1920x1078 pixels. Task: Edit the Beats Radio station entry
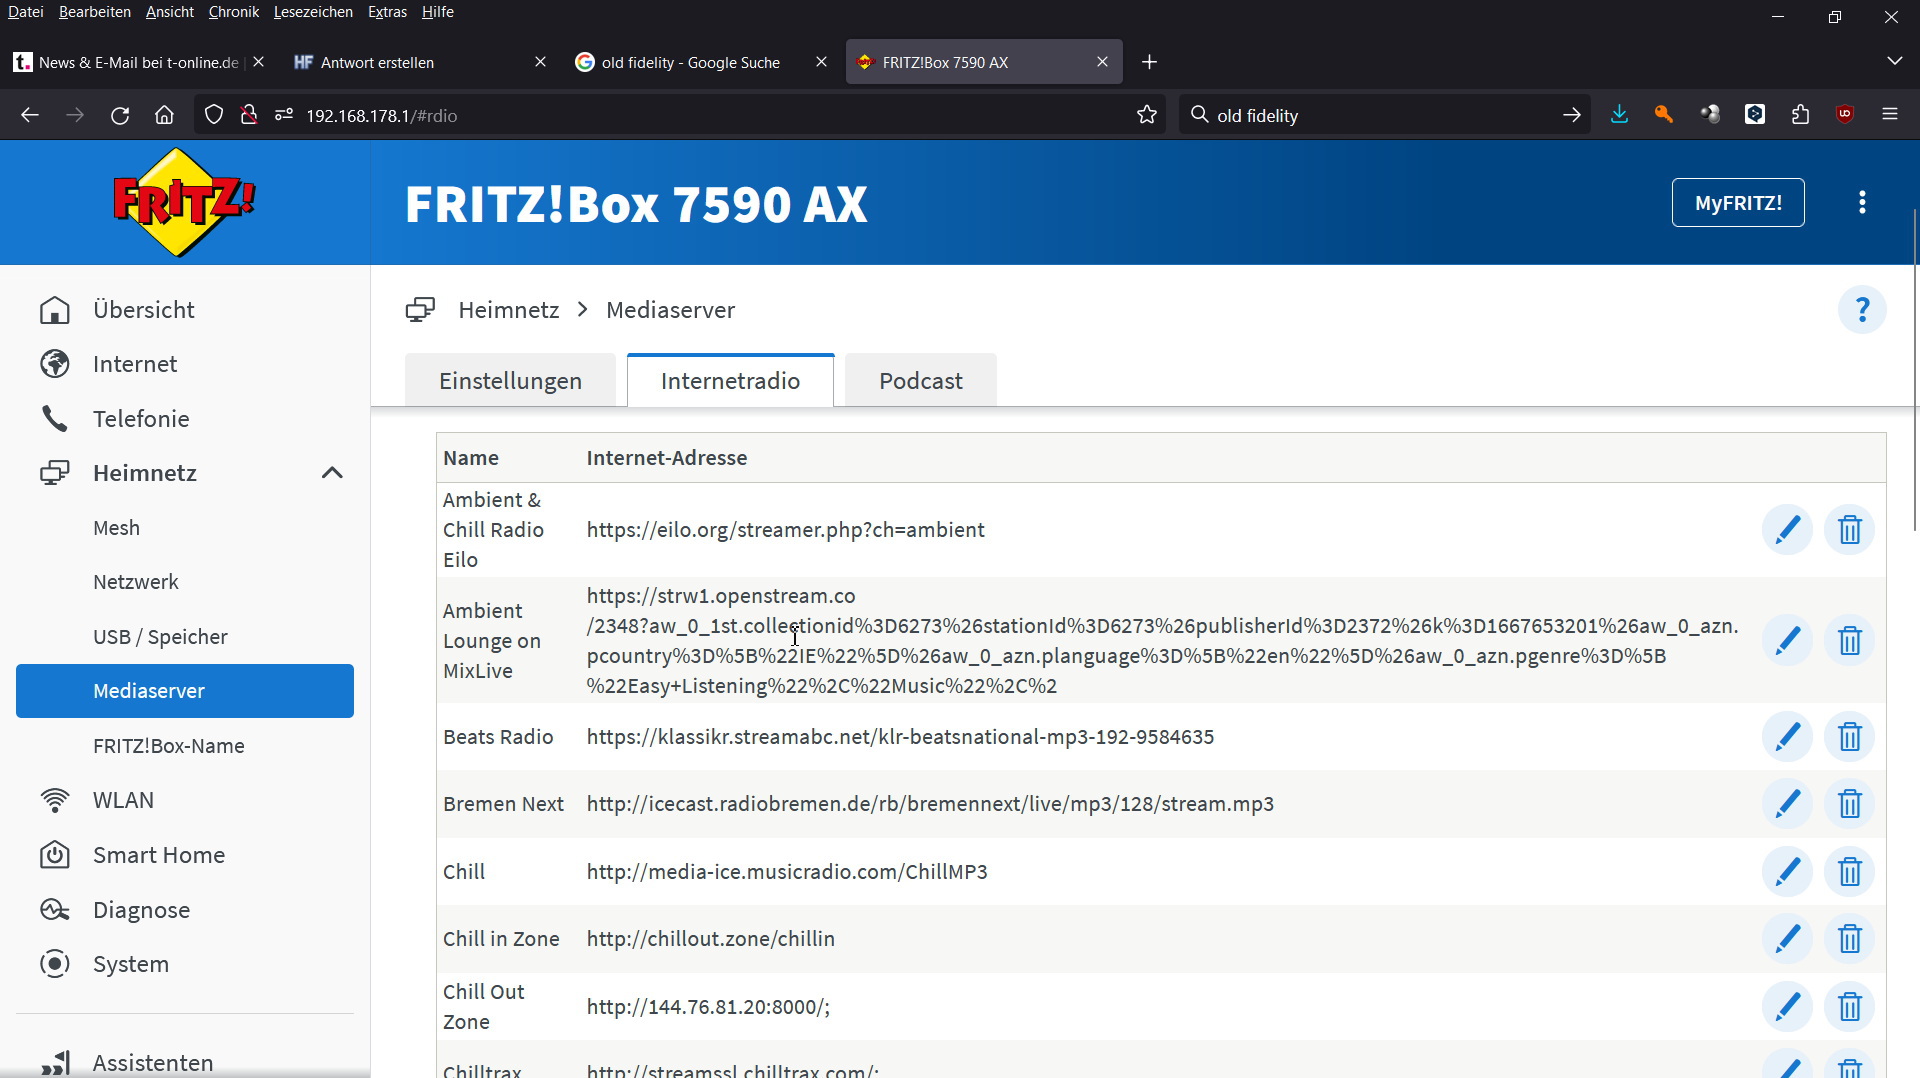(1786, 737)
